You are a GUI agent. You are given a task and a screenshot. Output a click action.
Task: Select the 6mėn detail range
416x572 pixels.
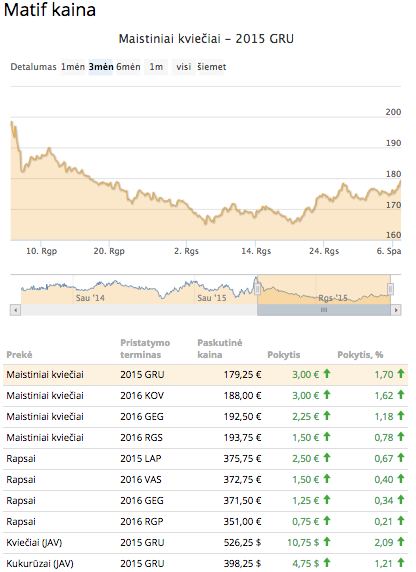128,67
